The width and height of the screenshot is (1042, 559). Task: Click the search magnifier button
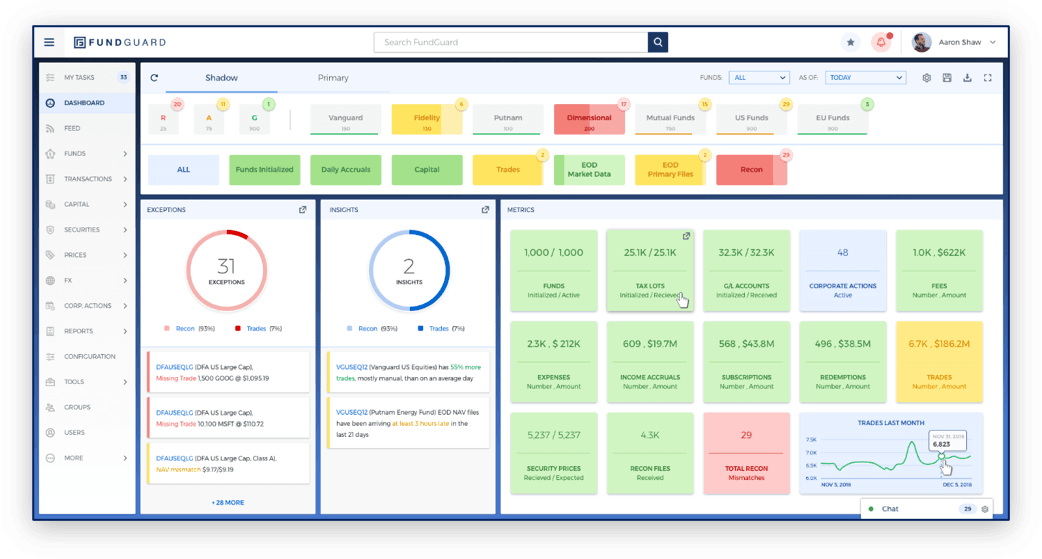click(x=657, y=42)
